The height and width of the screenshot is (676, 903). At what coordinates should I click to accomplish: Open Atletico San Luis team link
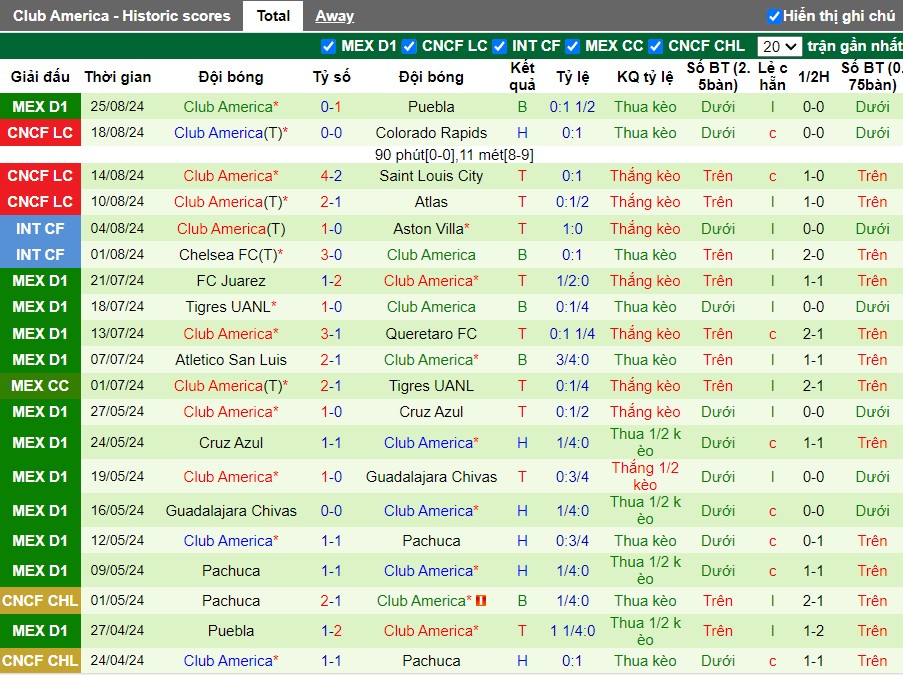tap(231, 360)
